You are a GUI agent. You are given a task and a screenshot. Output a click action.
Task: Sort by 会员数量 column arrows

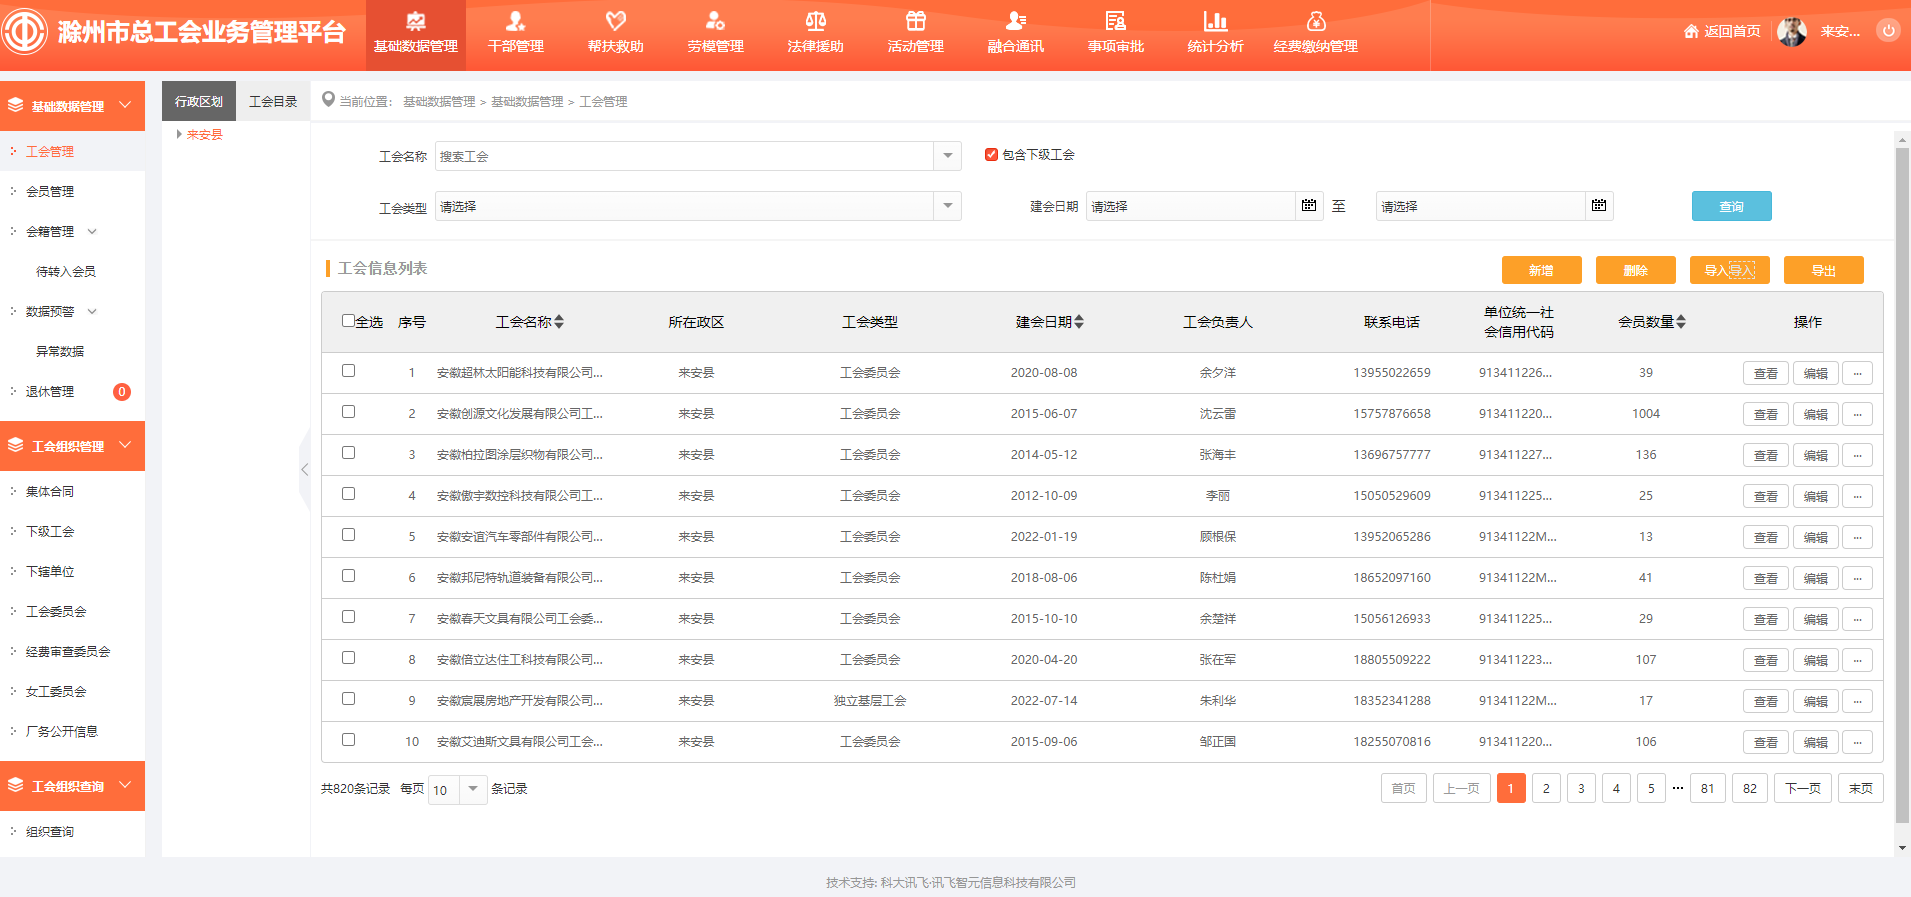click(x=1681, y=322)
